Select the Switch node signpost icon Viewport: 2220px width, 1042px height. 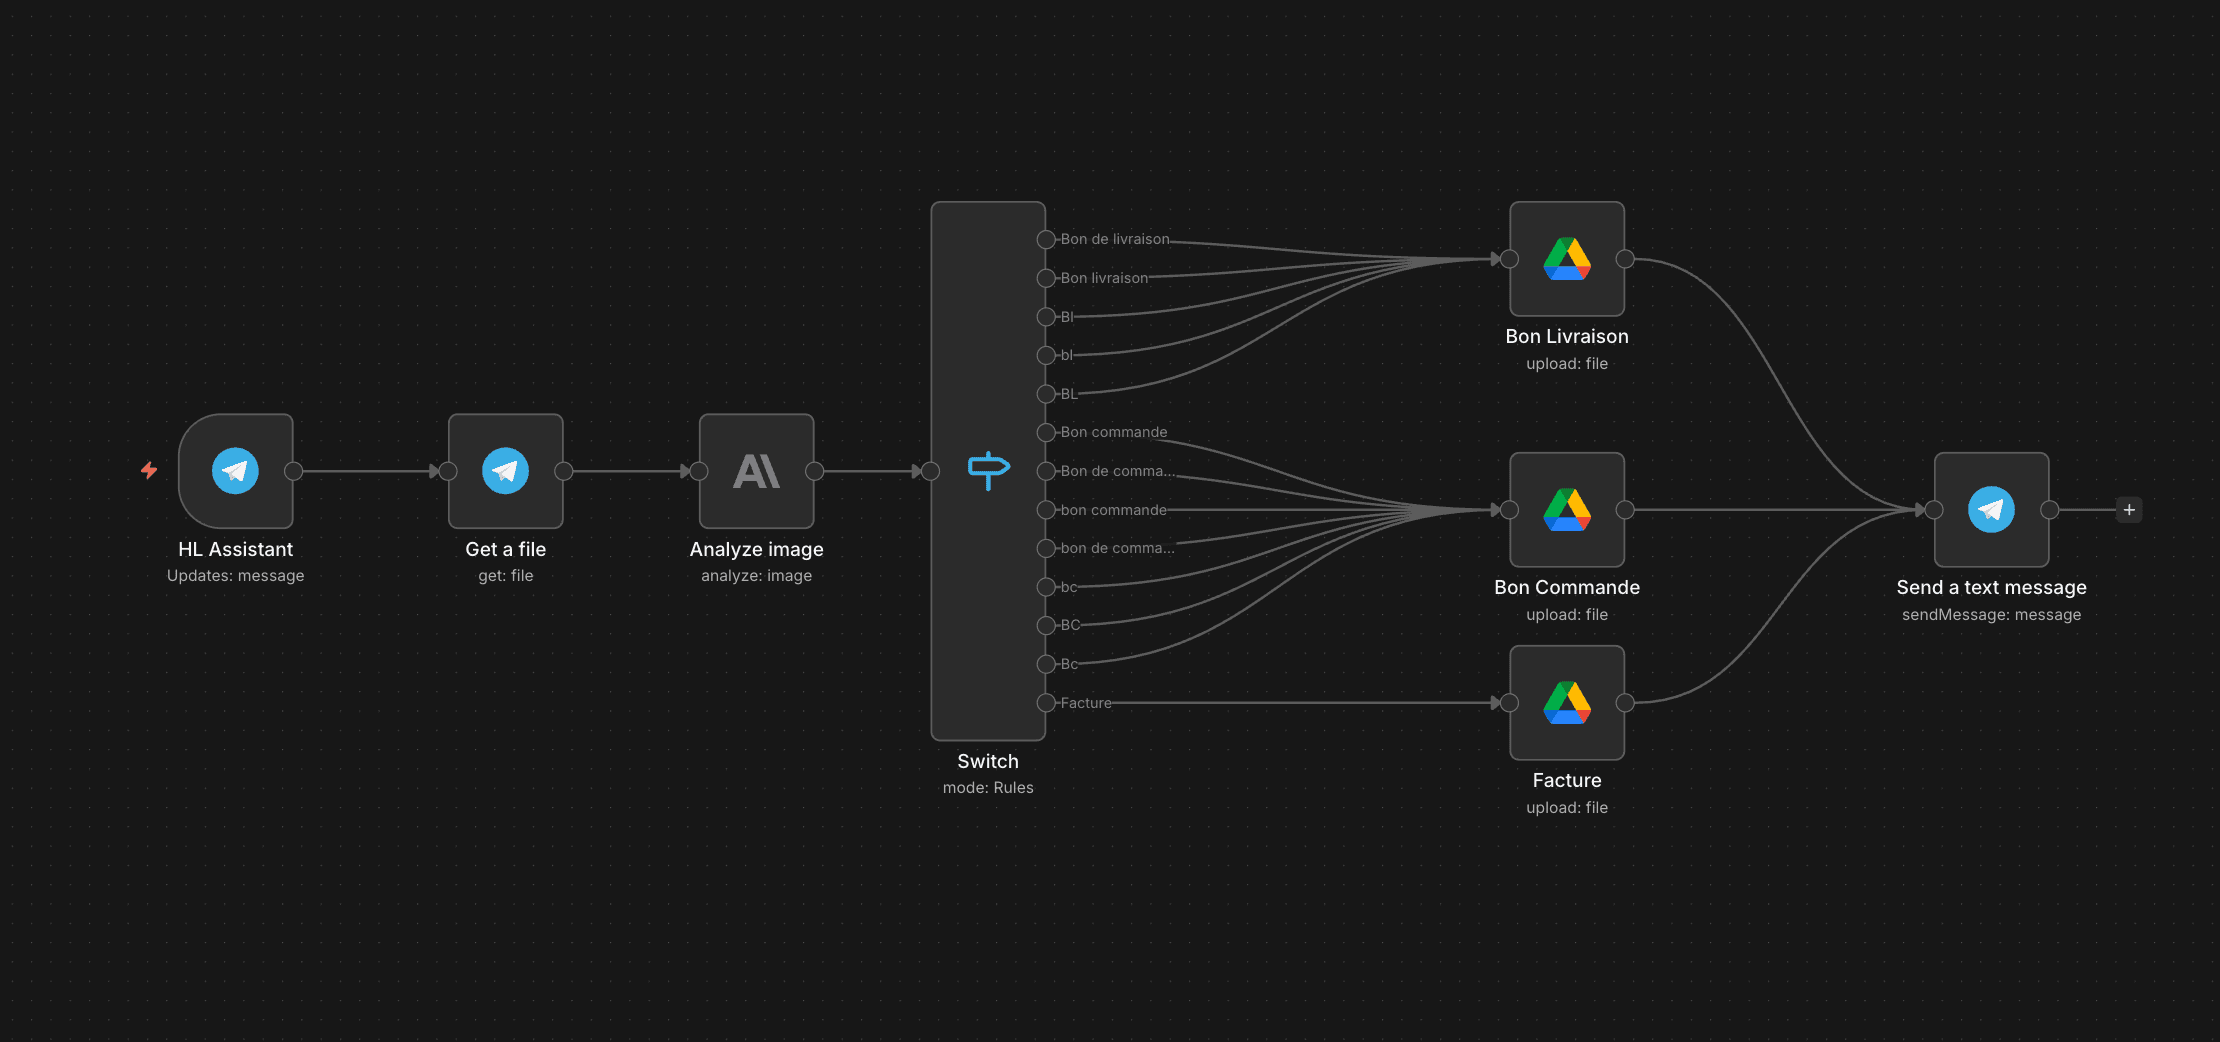[988, 470]
